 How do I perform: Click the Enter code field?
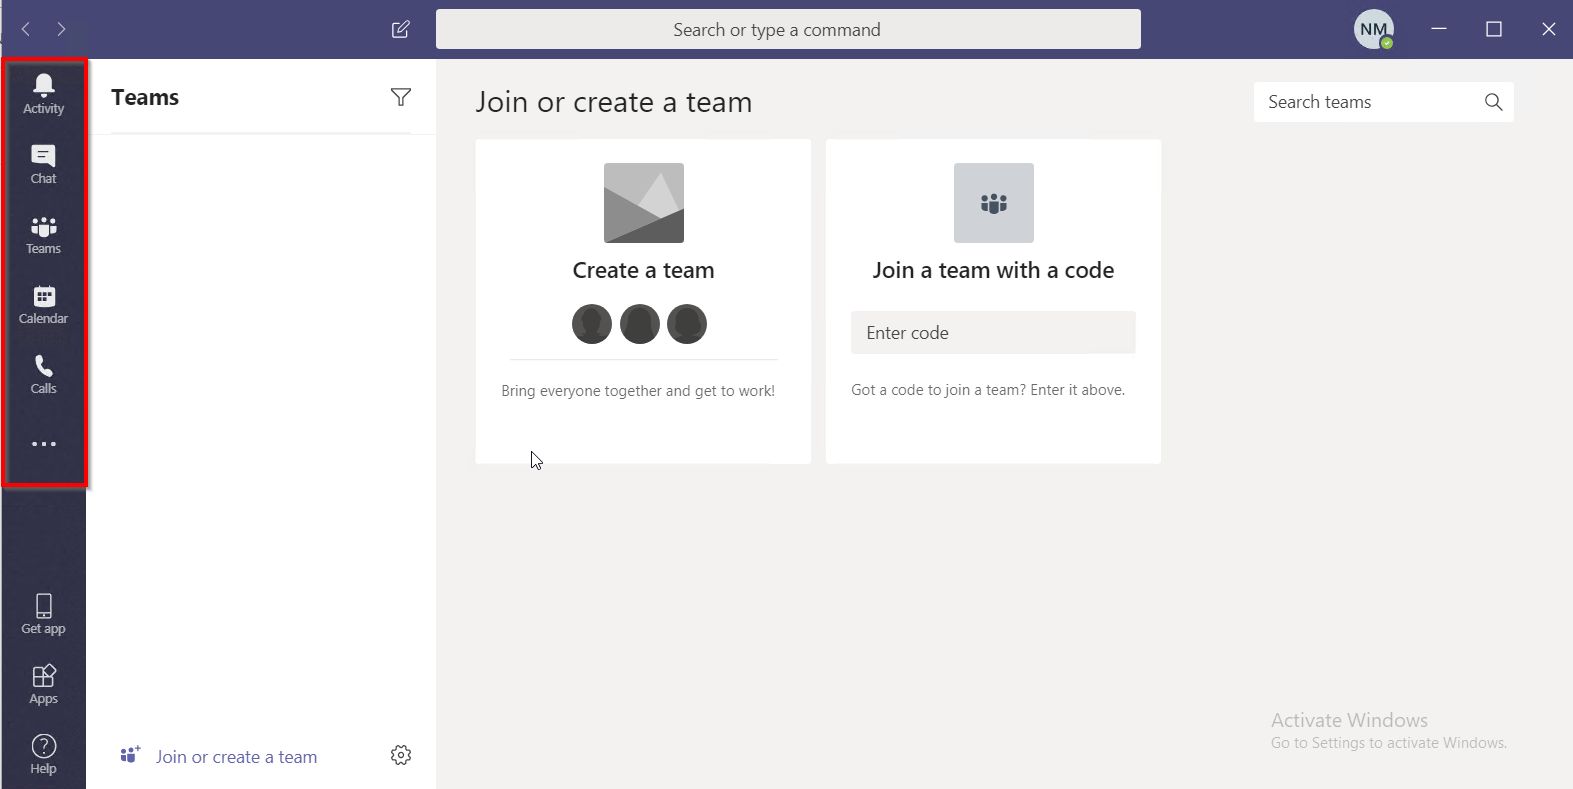992,333
